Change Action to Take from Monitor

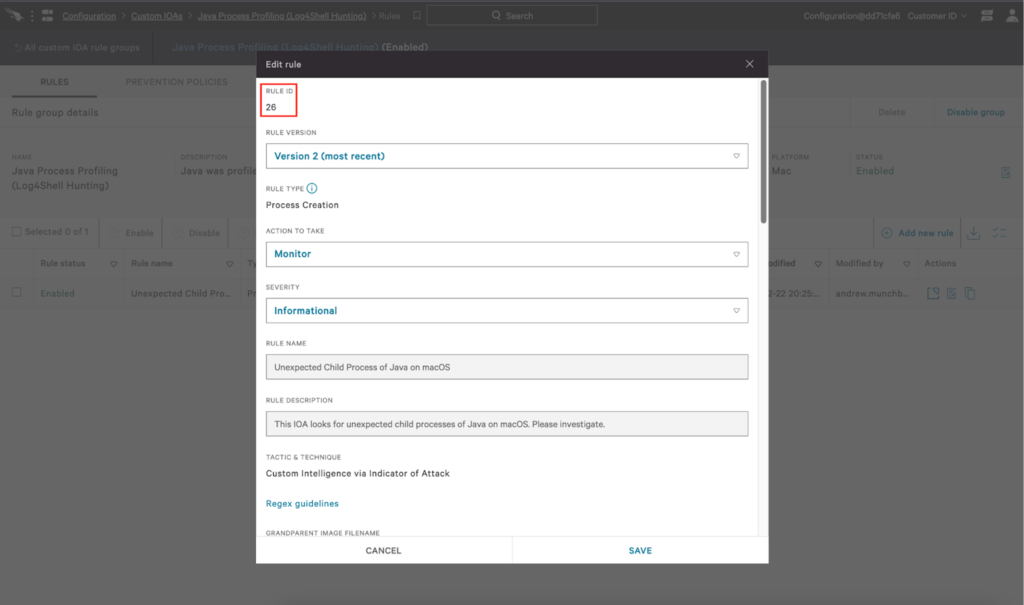(x=507, y=255)
